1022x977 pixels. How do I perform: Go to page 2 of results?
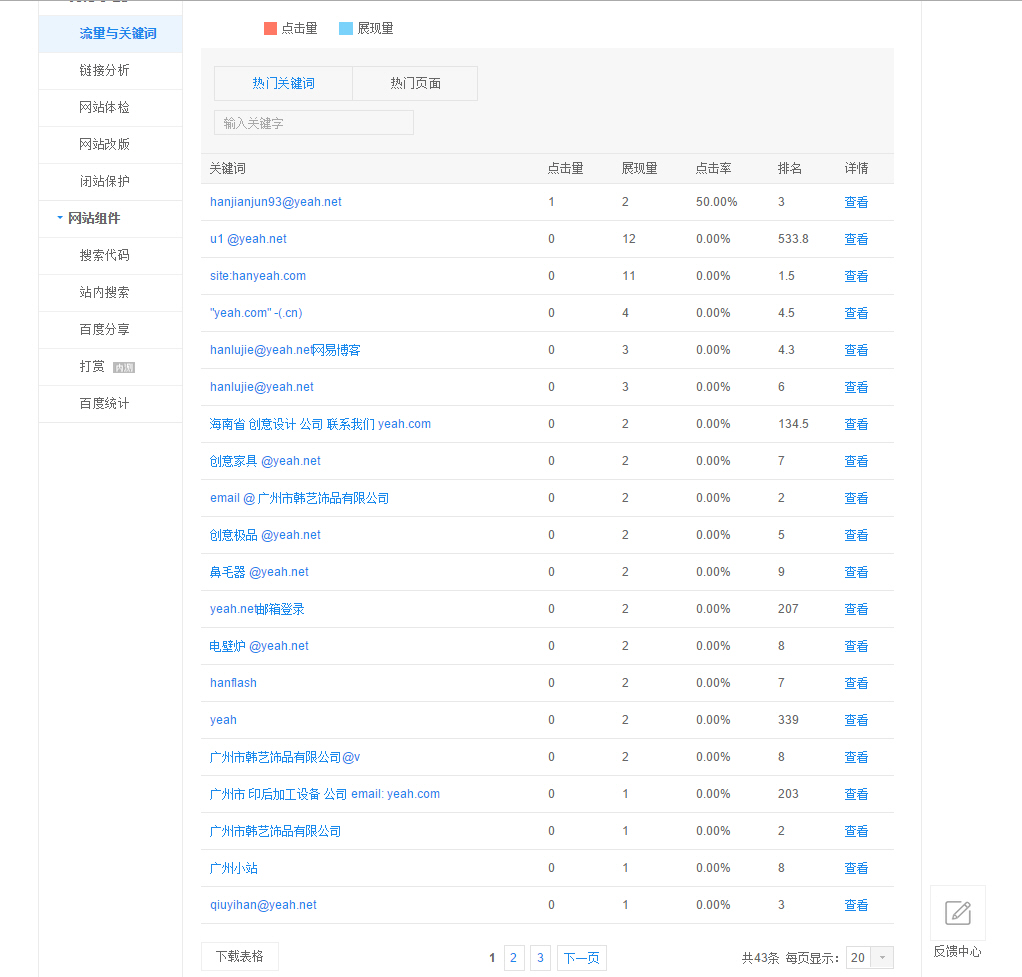514,957
